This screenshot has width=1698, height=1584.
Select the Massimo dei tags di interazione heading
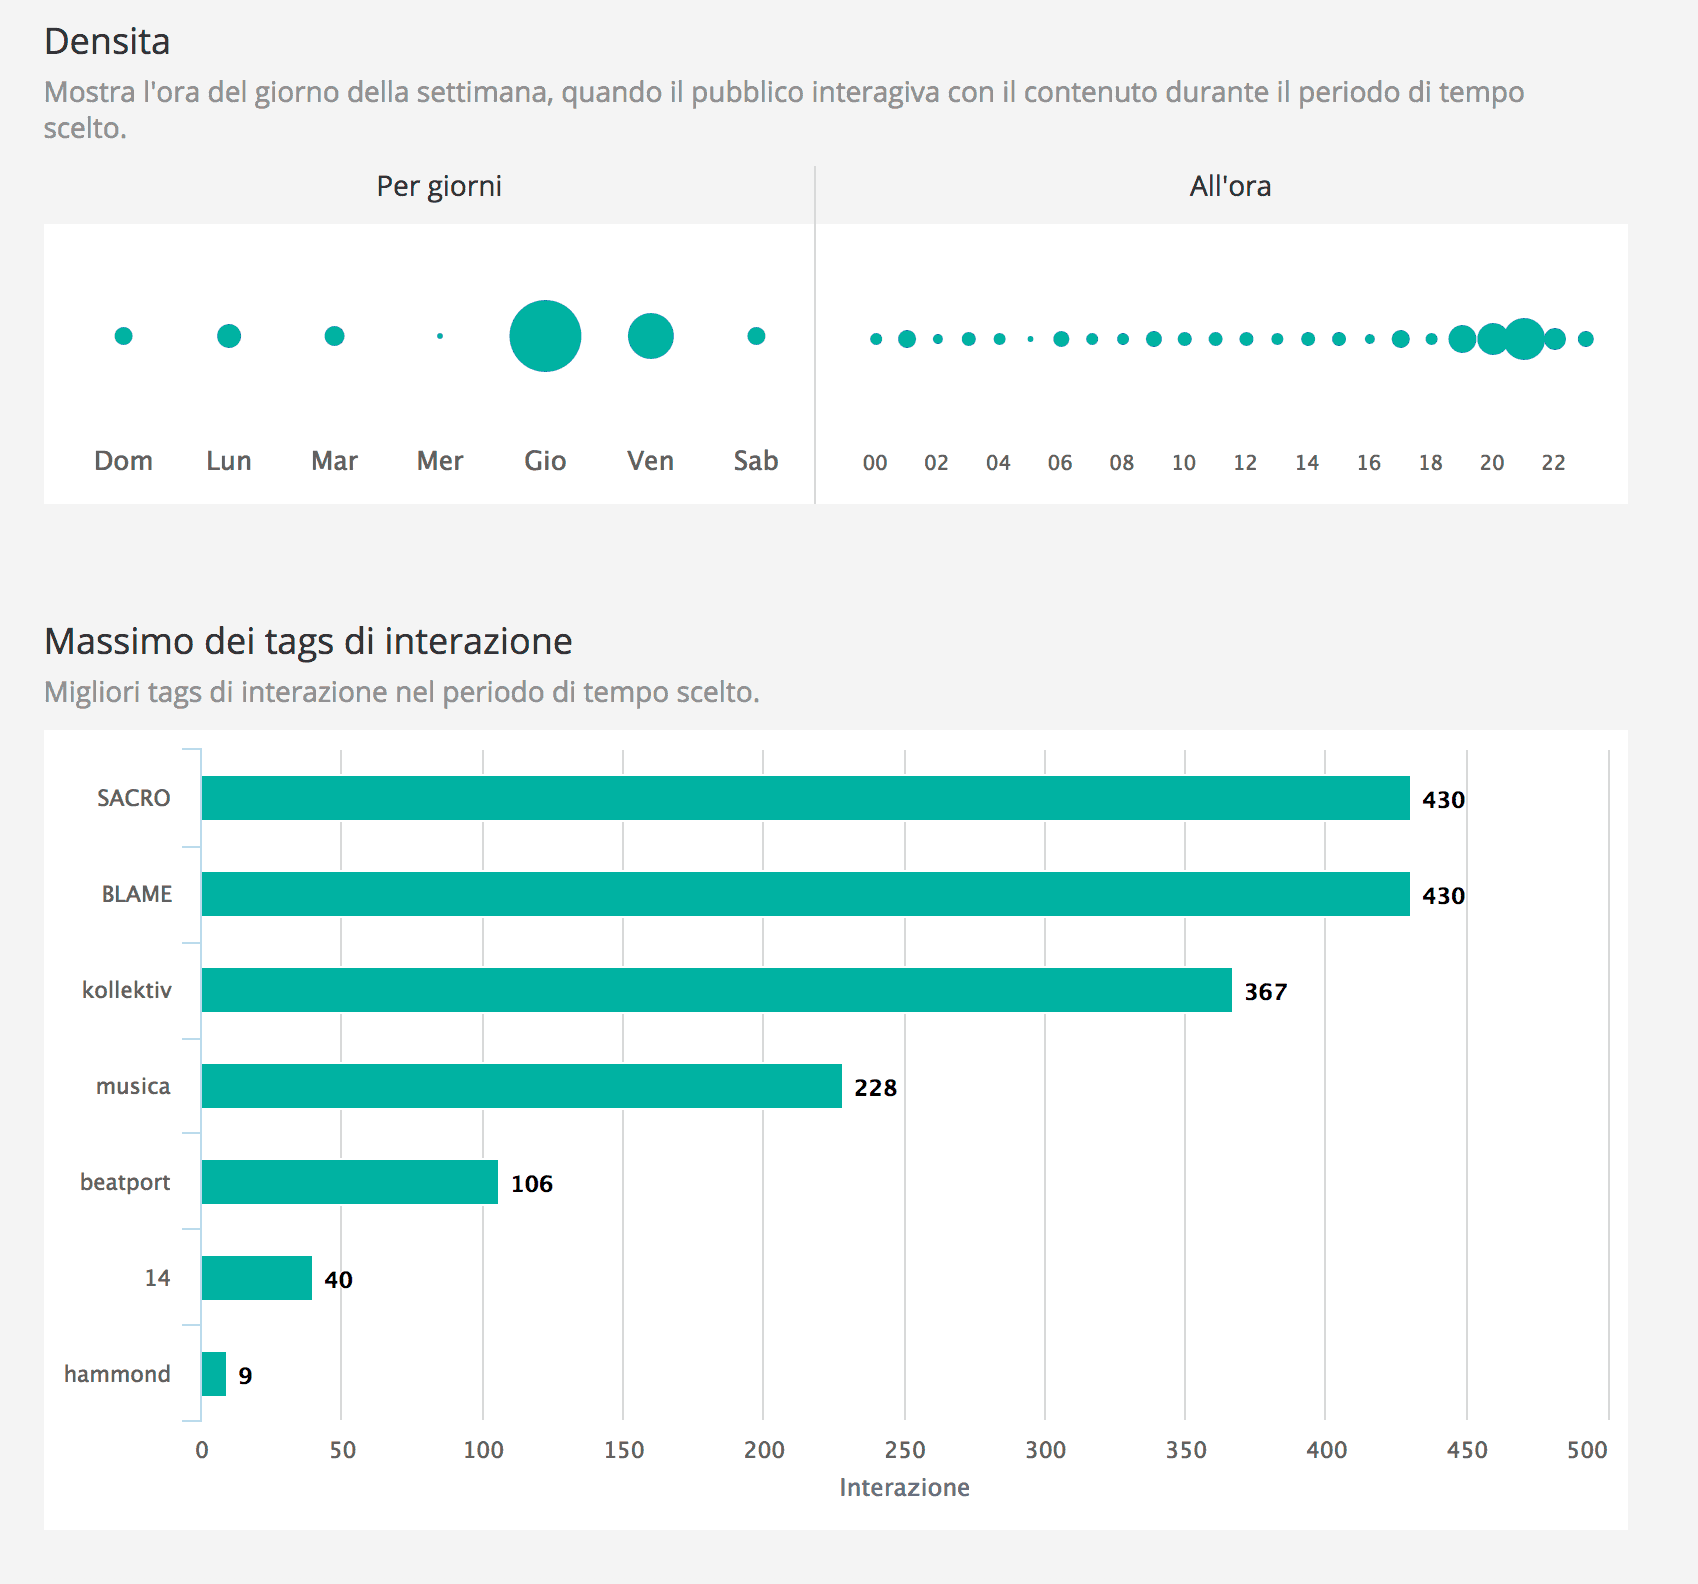coord(307,641)
